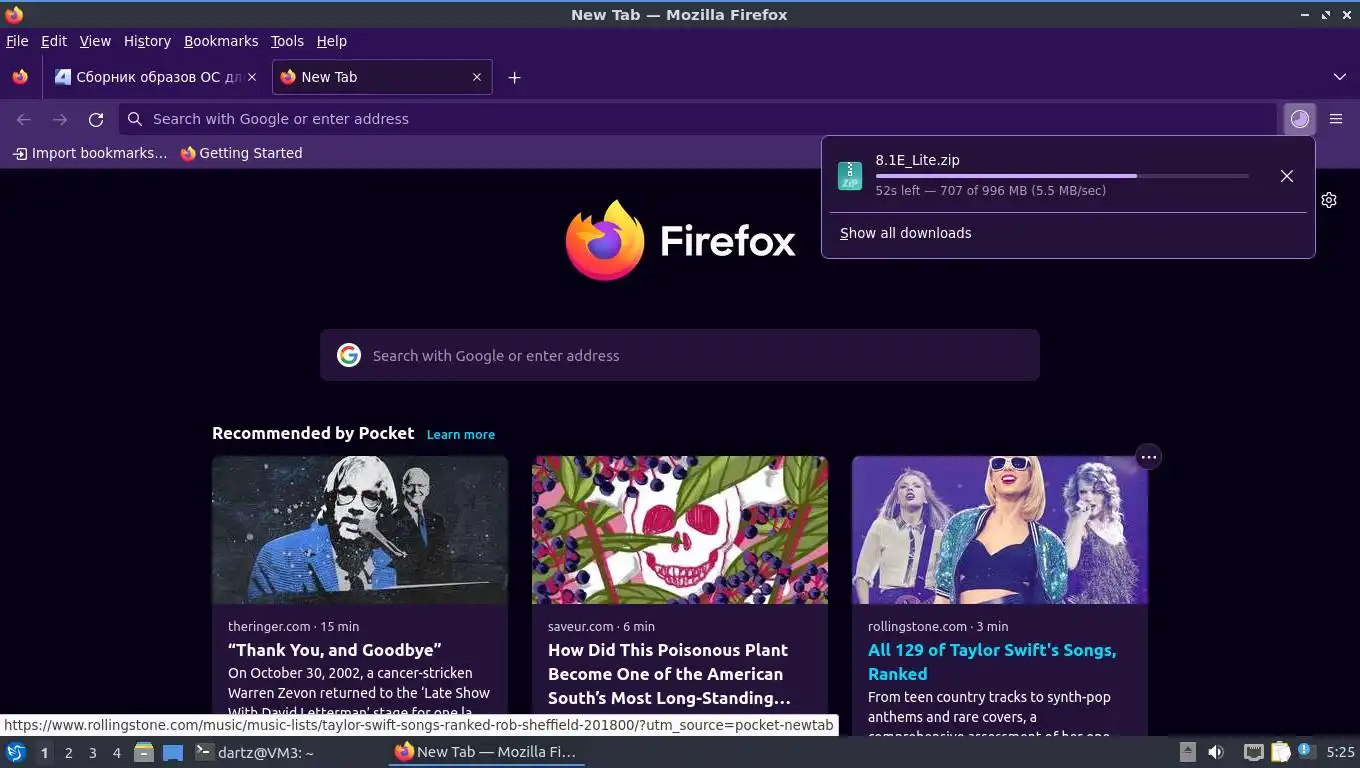Image resolution: width=1360 pixels, height=768 pixels.
Task: Open the volume speaker tray icon
Action: [x=1216, y=752]
